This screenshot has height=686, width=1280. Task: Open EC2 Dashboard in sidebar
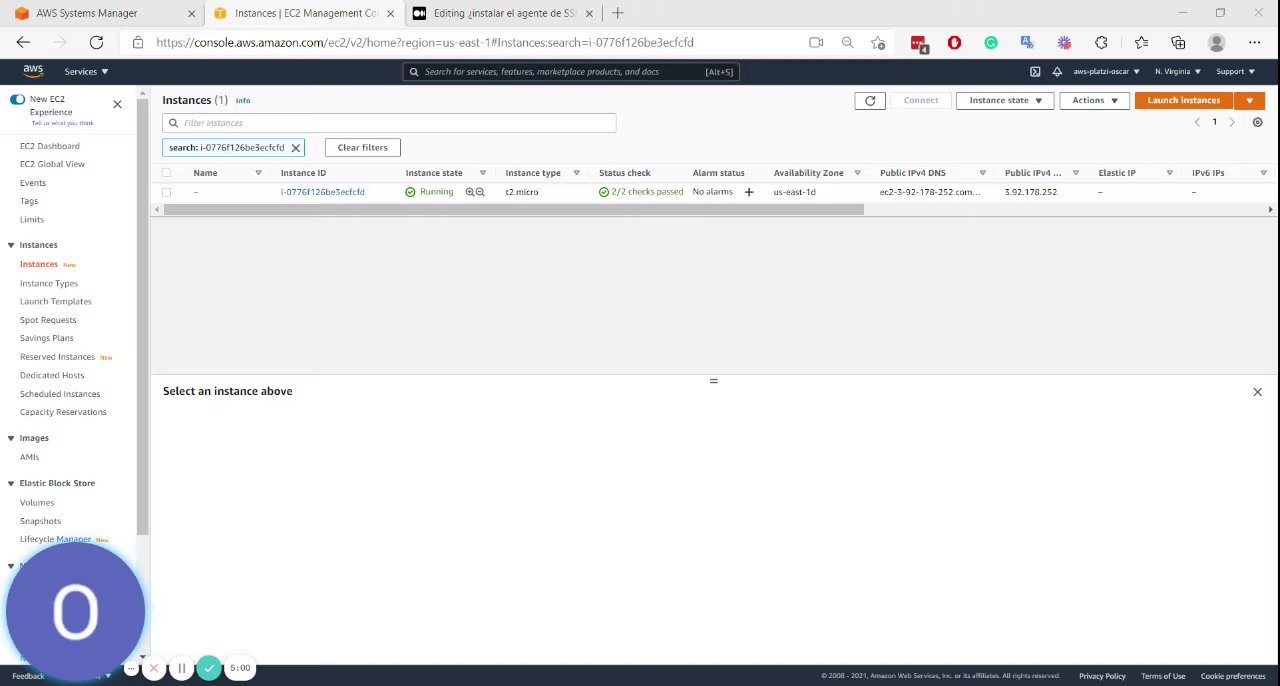(49, 146)
